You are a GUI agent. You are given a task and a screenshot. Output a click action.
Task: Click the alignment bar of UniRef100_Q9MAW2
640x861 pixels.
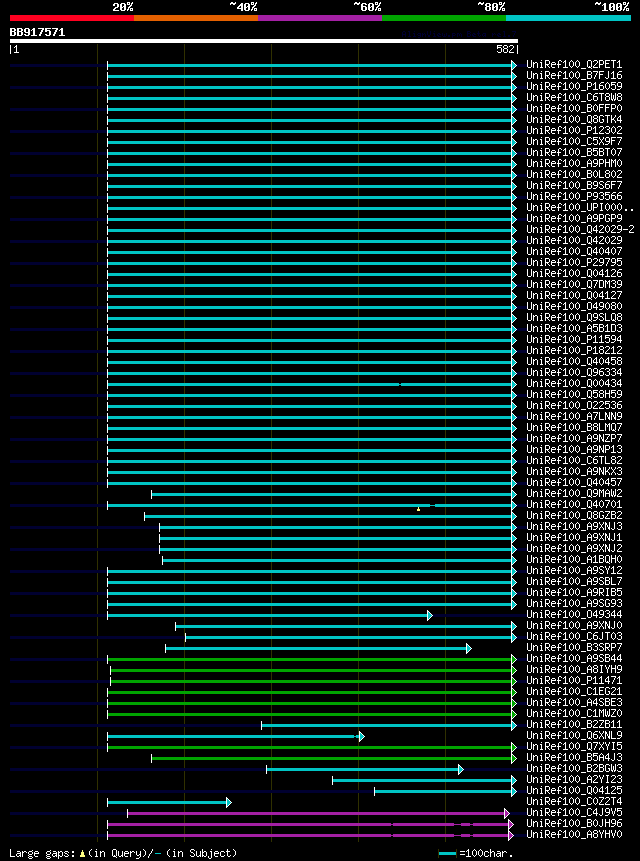pyautogui.click(x=334, y=495)
